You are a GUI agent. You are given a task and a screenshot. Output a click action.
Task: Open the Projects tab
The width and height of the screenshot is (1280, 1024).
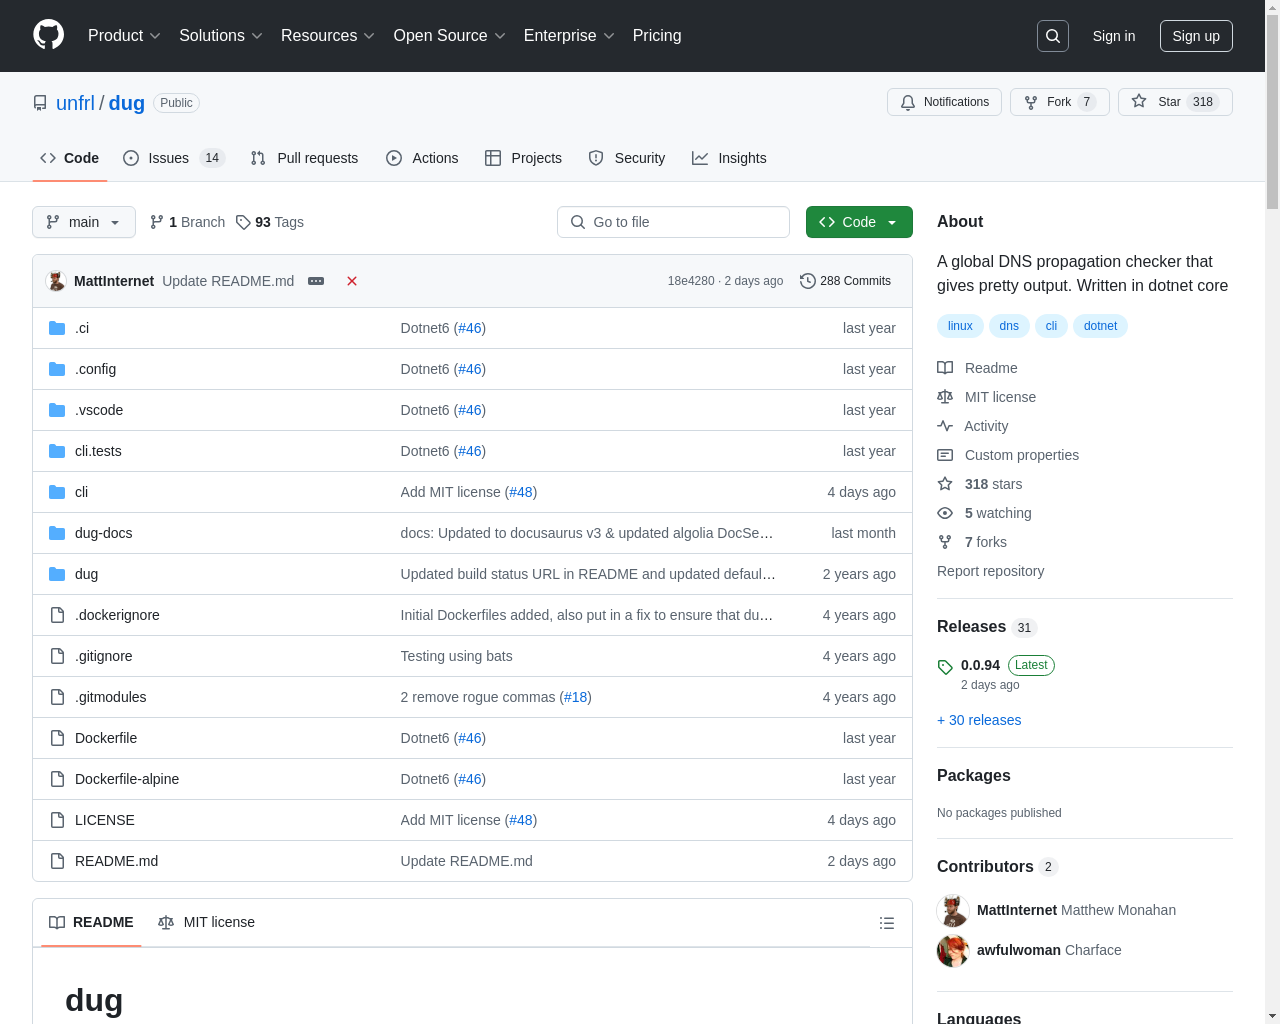tap(523, 158)
